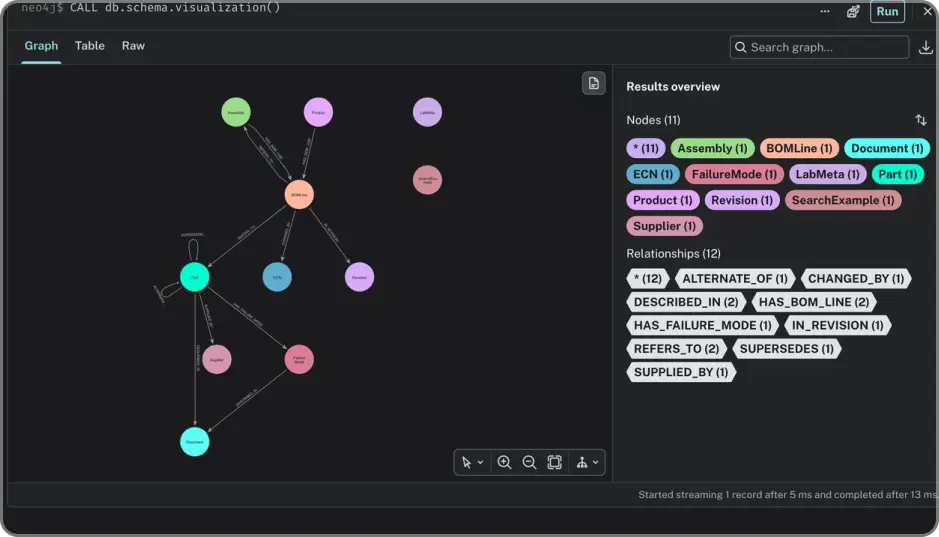Select the FailureMode (1) node label
Viewport: 939px width, 537px height.
734,174
